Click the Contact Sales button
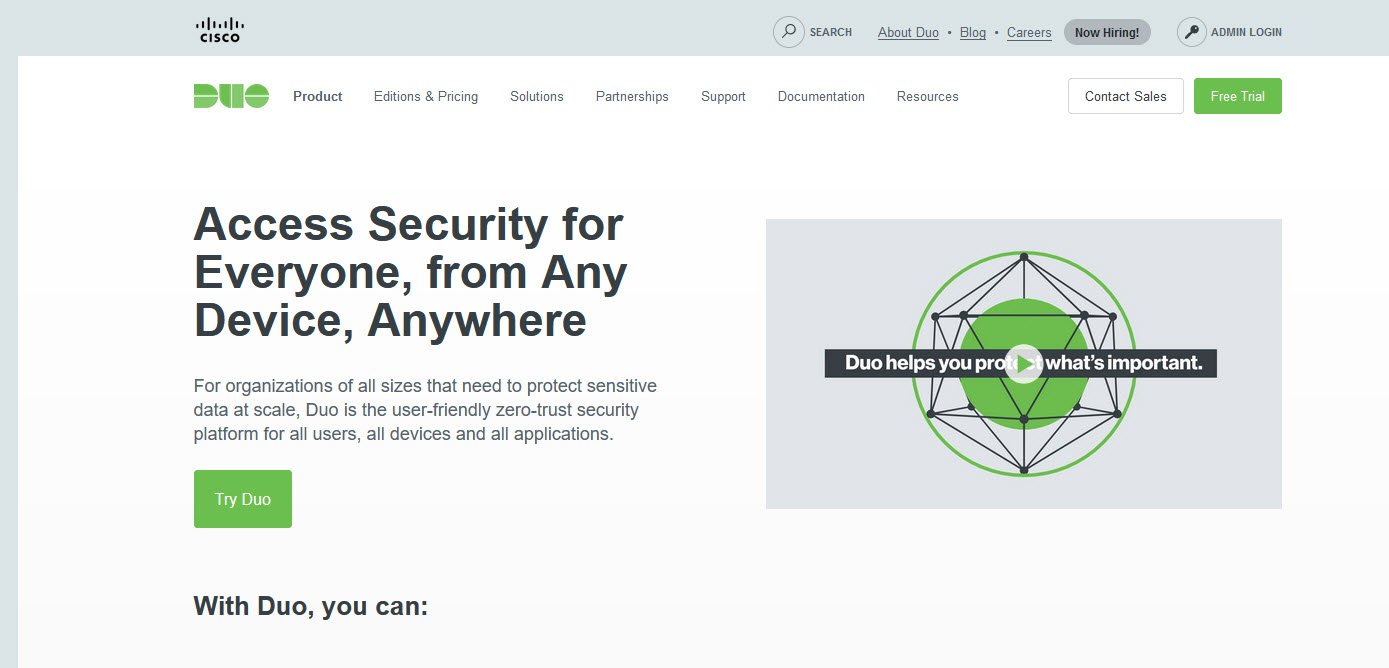The height and width of the screenshot is (668, 1389). 1126,96
